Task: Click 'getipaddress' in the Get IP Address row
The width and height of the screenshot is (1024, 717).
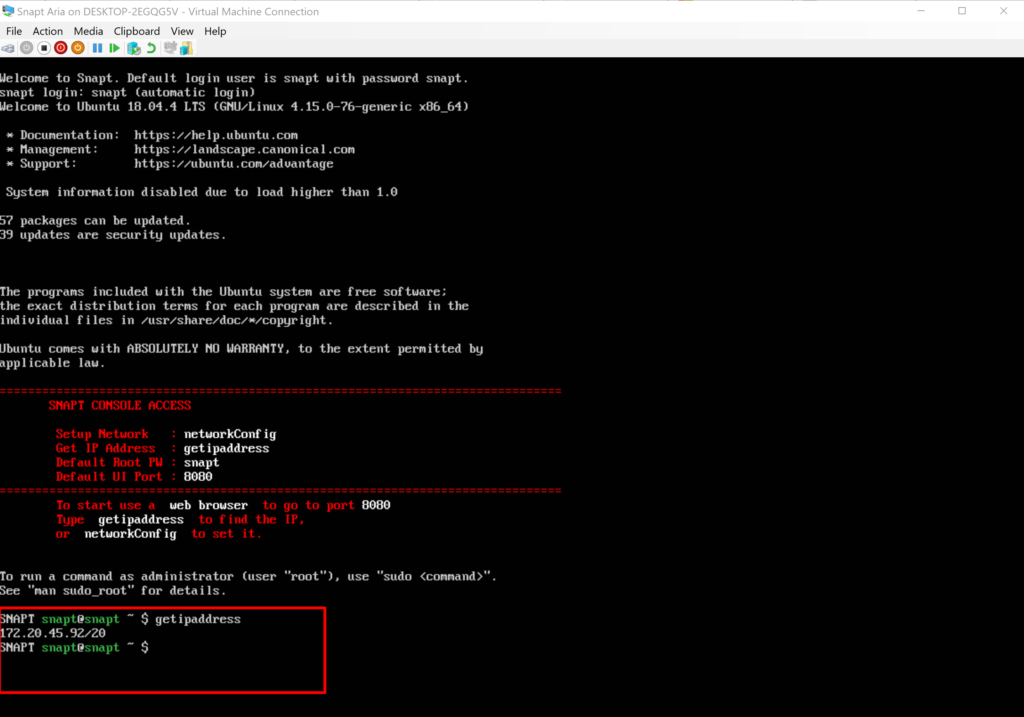Action: coord(226,449)
